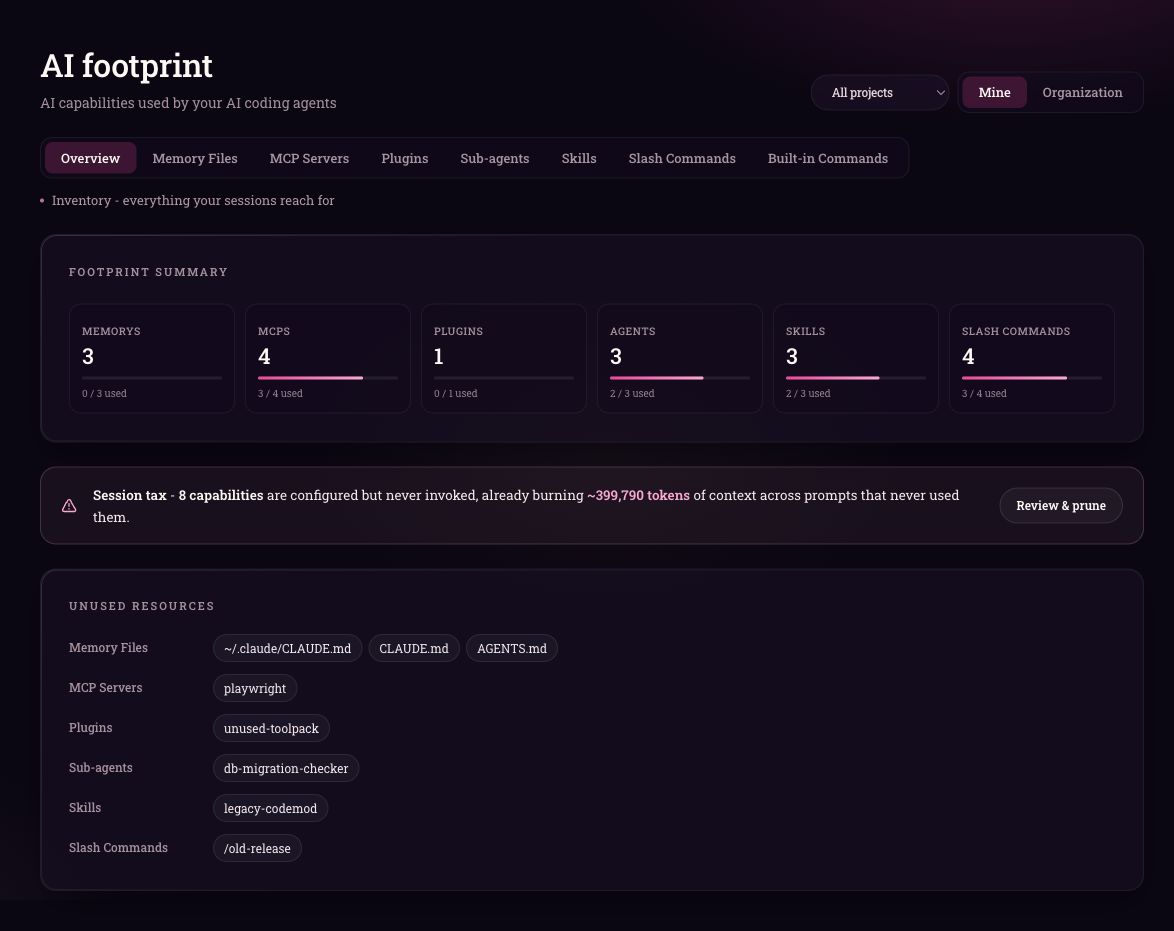This screenshot has width=1174, height=931.
Task: Click the Plugins row label in Unused Resources
Action: pos(91,728)
